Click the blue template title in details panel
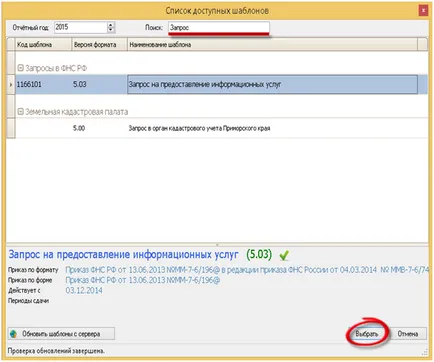The image size is (434, 362). (123, 255)
